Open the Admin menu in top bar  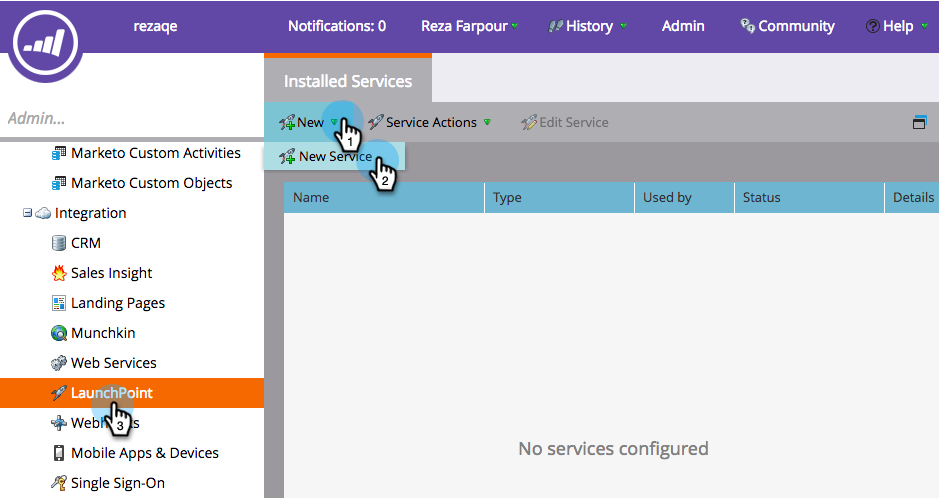click(x=683, y=26)
